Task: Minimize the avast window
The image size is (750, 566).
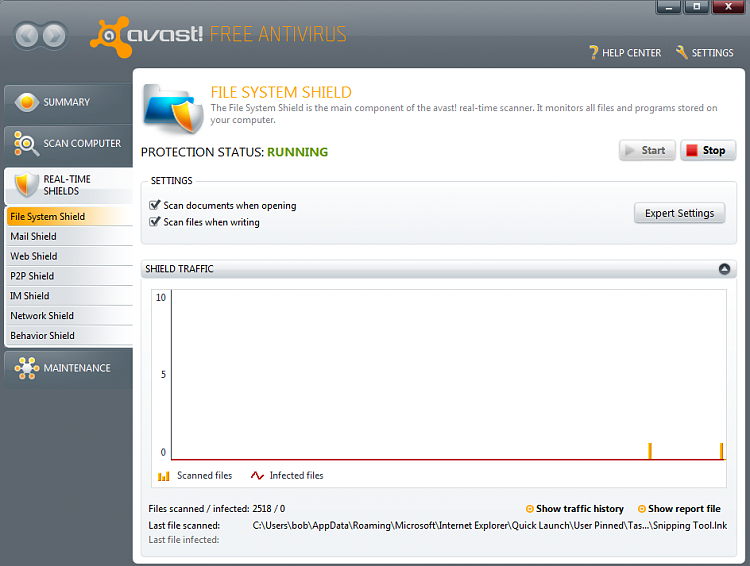Action: click(669, 7)
